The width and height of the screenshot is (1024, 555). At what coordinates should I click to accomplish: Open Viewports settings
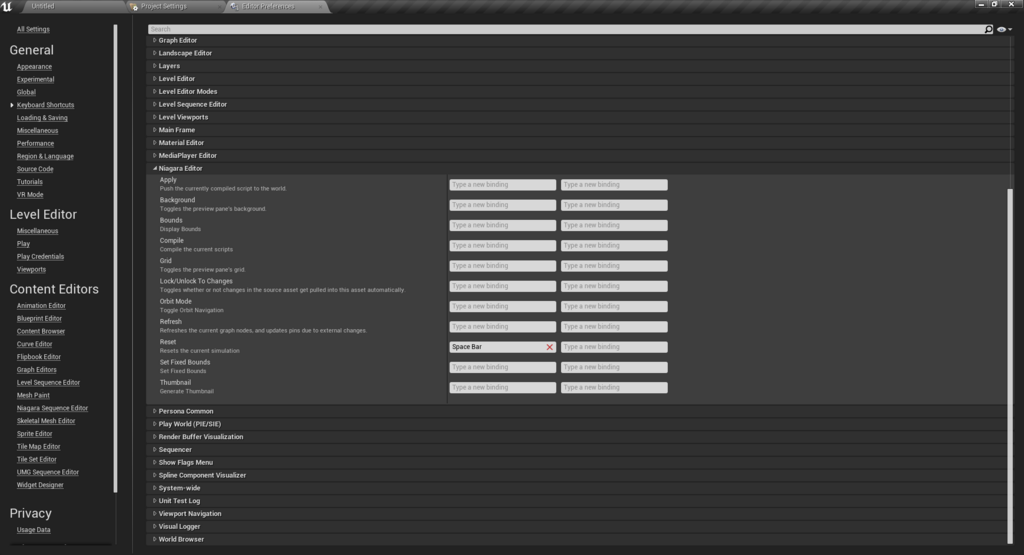click(31, 270)
